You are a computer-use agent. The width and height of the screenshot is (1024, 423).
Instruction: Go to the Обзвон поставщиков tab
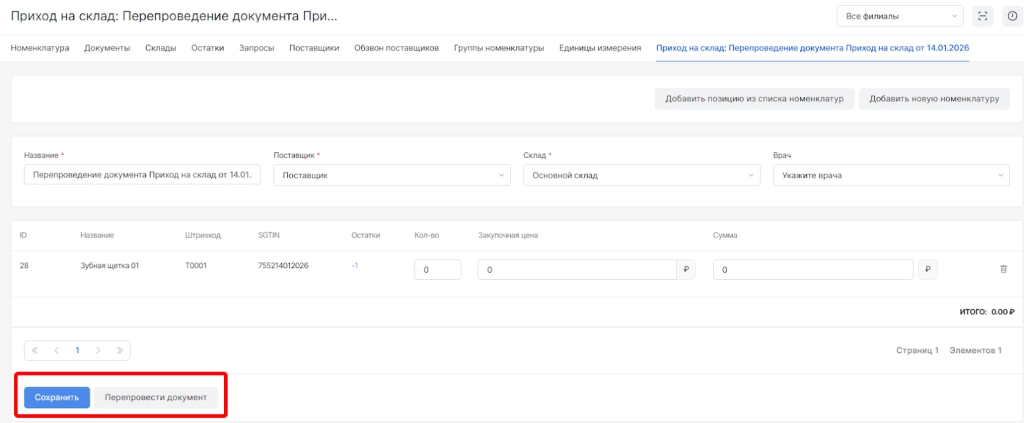pos(396,48)
